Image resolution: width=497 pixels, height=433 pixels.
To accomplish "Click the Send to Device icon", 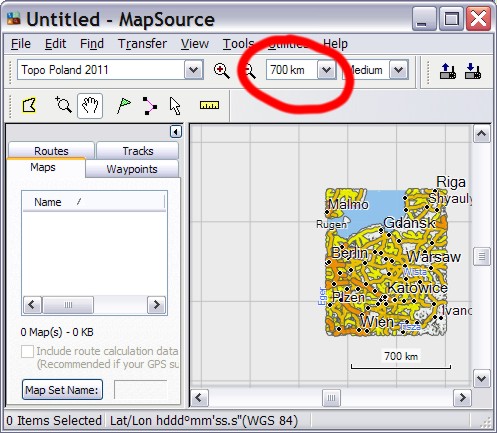I will coord(447,71).
